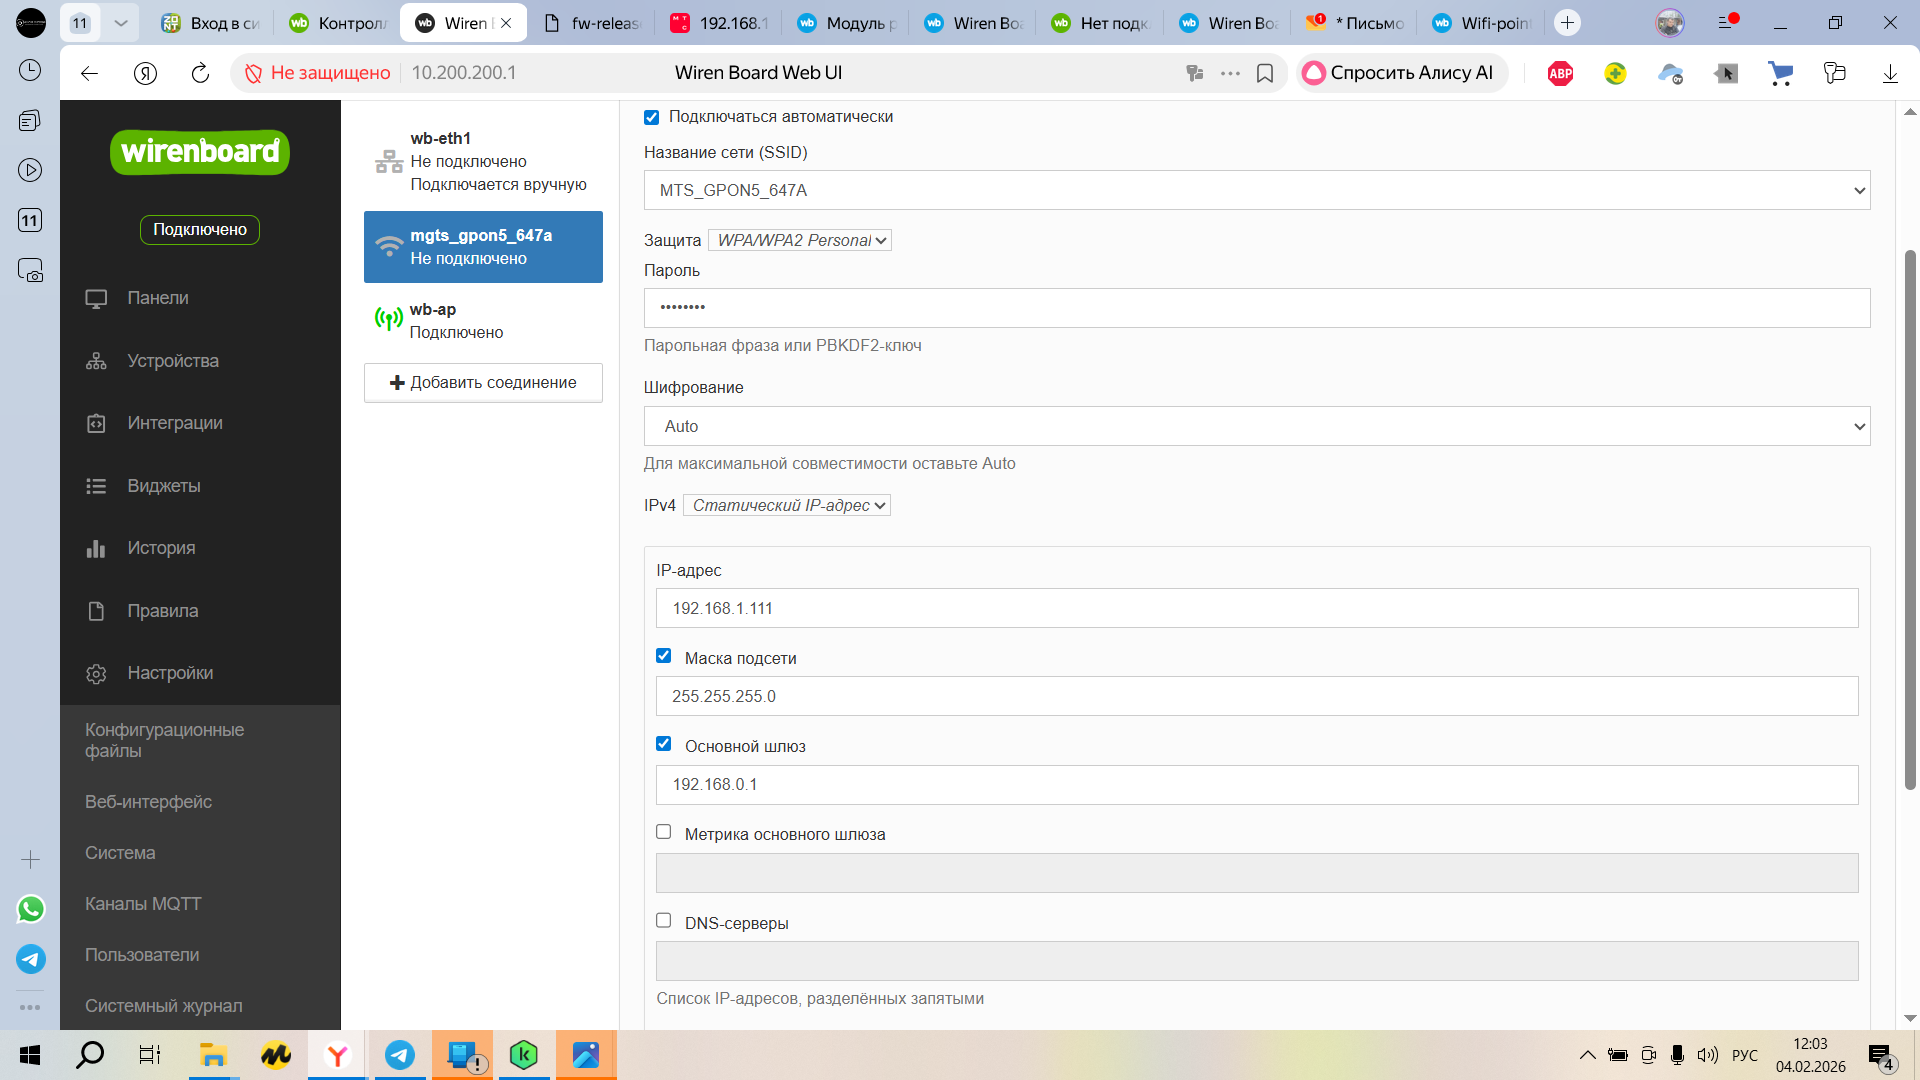Click the browser bookmark icon
The image size is (1920, 1080).
pyautogui.click(x=1265, y=73)
